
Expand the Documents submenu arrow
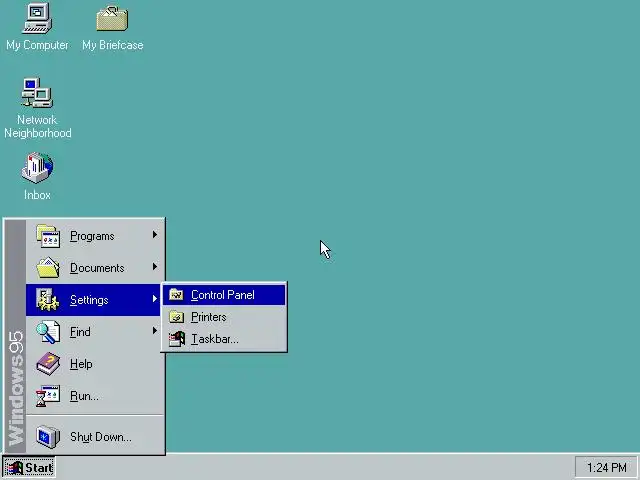[x=155, y=267]
